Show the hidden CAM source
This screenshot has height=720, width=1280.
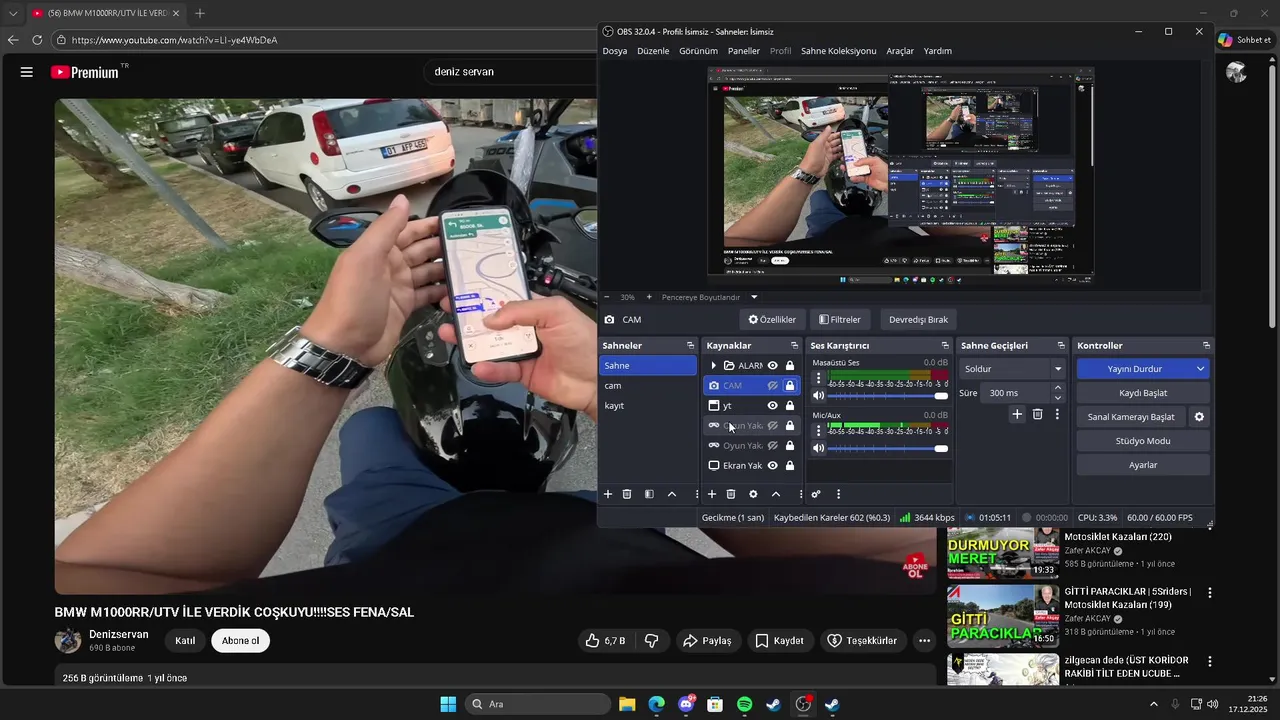773,386
